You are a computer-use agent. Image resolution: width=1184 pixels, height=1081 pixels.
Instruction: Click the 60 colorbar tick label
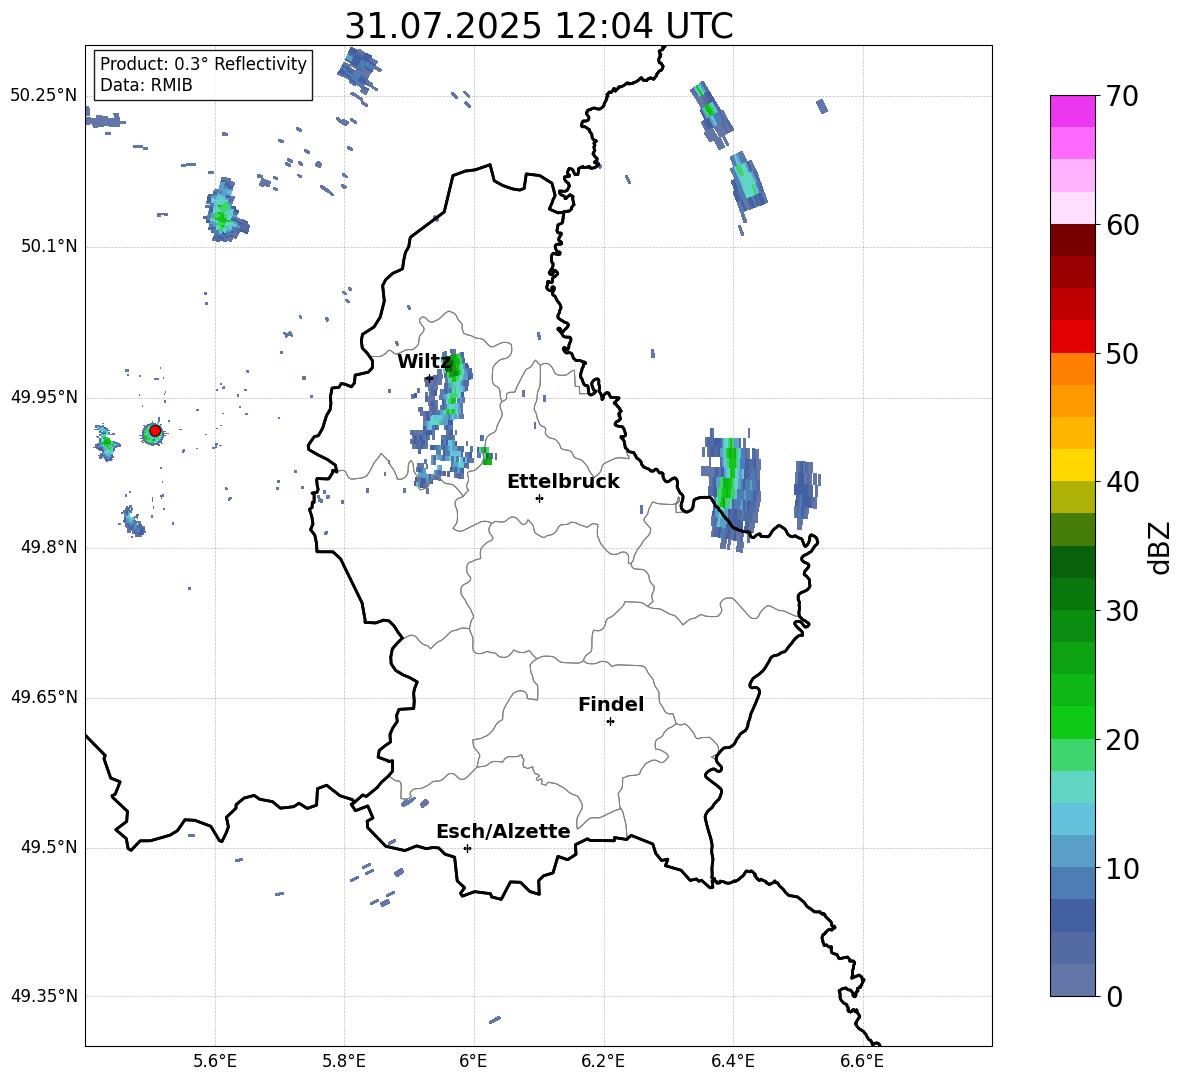click(x=1122, y=225)
